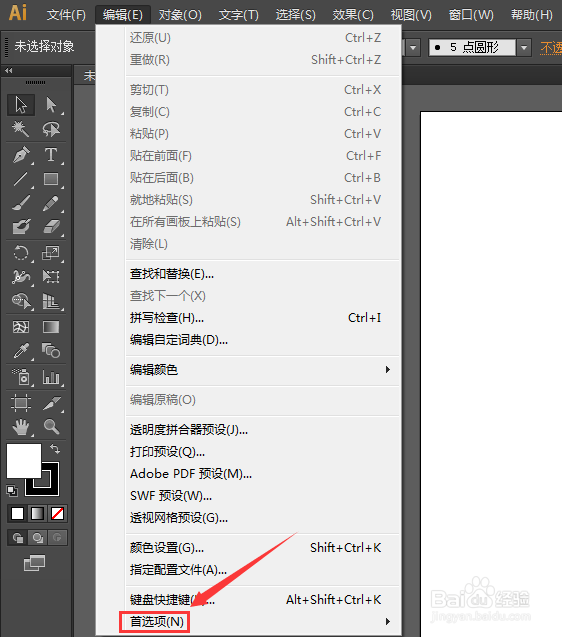Open 透明度拼合器预设(J)... dialog

[x=263, y=430]
